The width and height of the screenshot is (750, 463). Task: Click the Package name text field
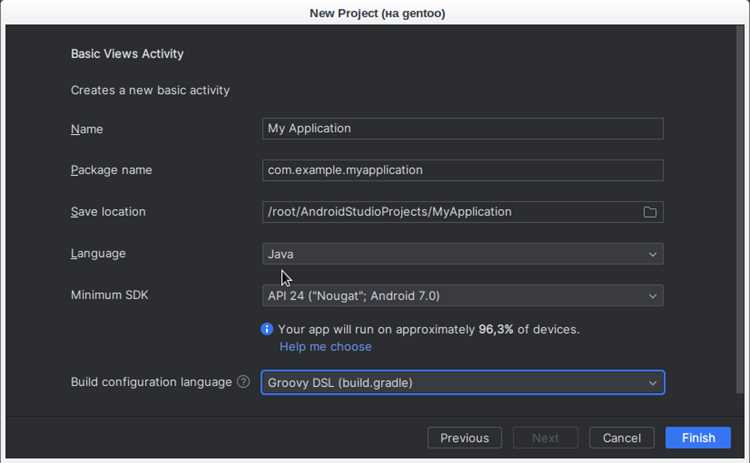click(x=463, y=170)
